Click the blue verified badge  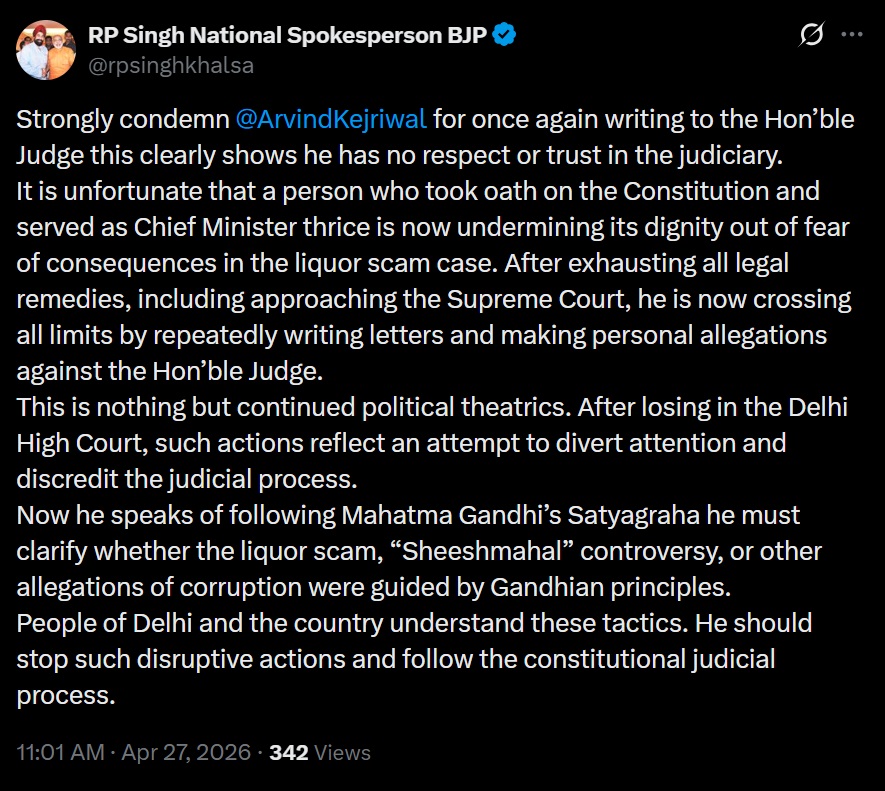505,36
